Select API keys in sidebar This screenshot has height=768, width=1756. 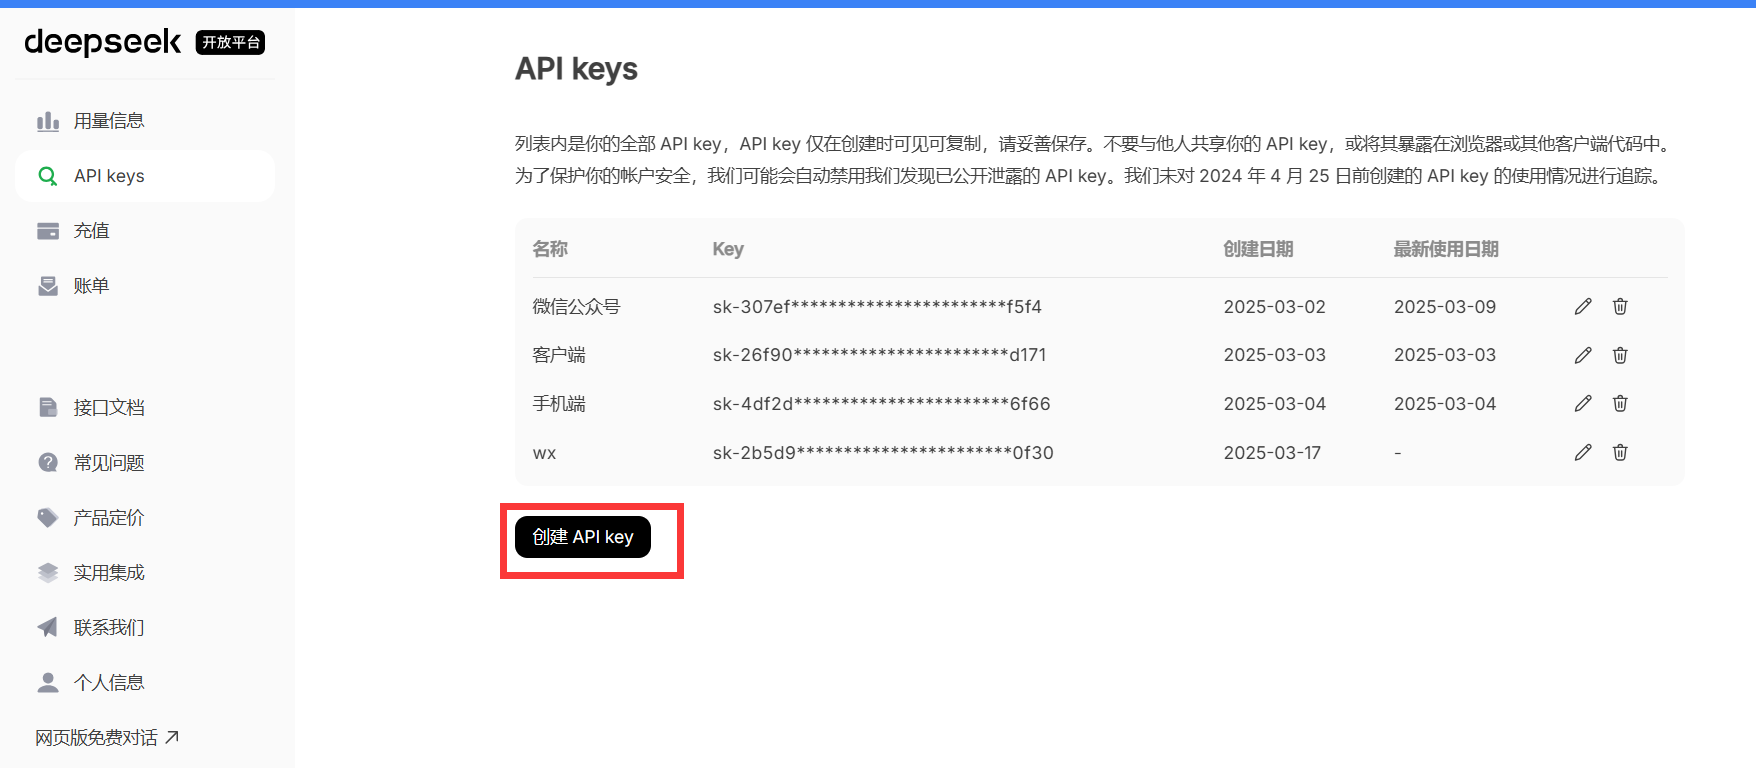point(145,176)
